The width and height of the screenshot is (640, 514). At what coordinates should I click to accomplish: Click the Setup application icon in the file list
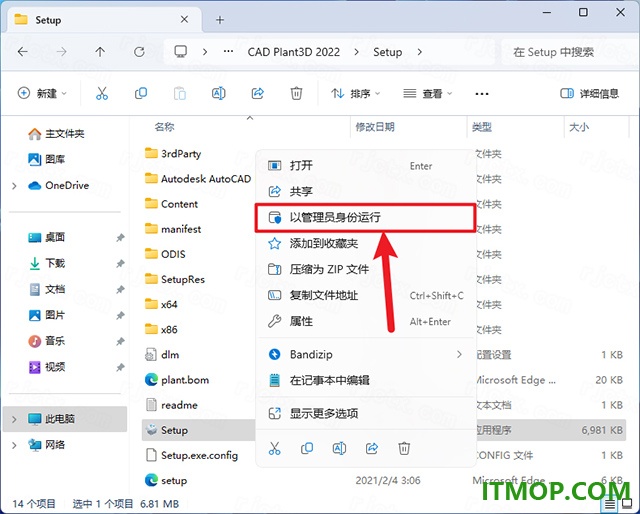pyautogui.click(x=151, y=430)
